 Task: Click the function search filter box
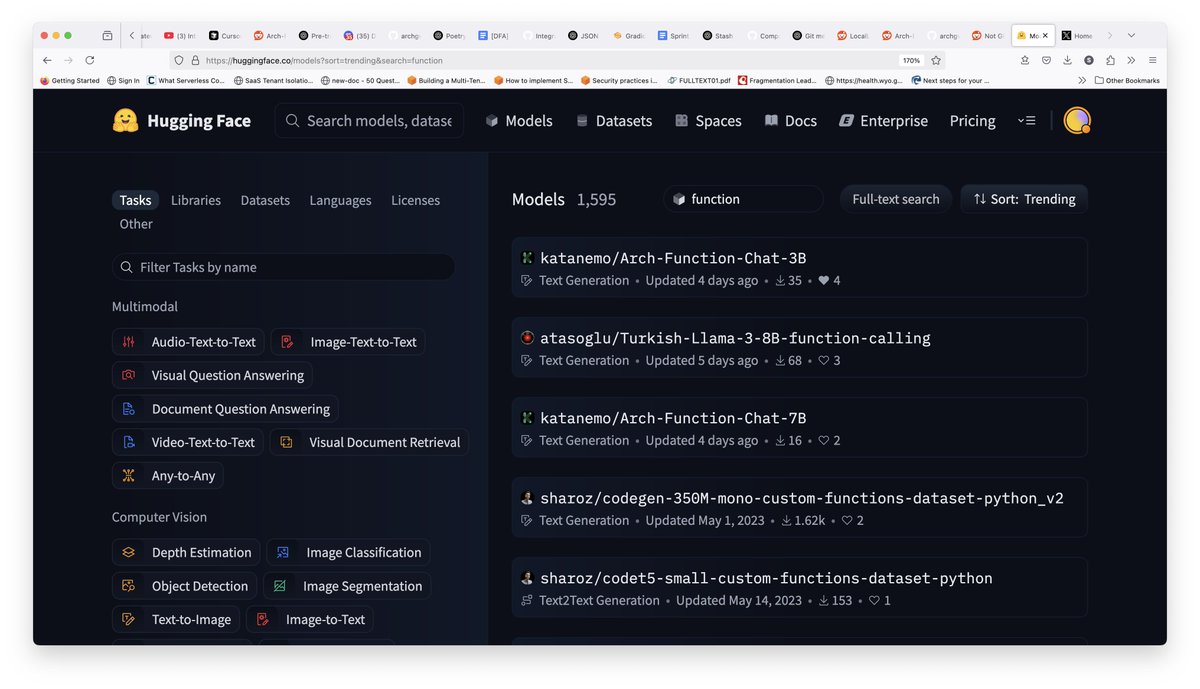point(743,199)
